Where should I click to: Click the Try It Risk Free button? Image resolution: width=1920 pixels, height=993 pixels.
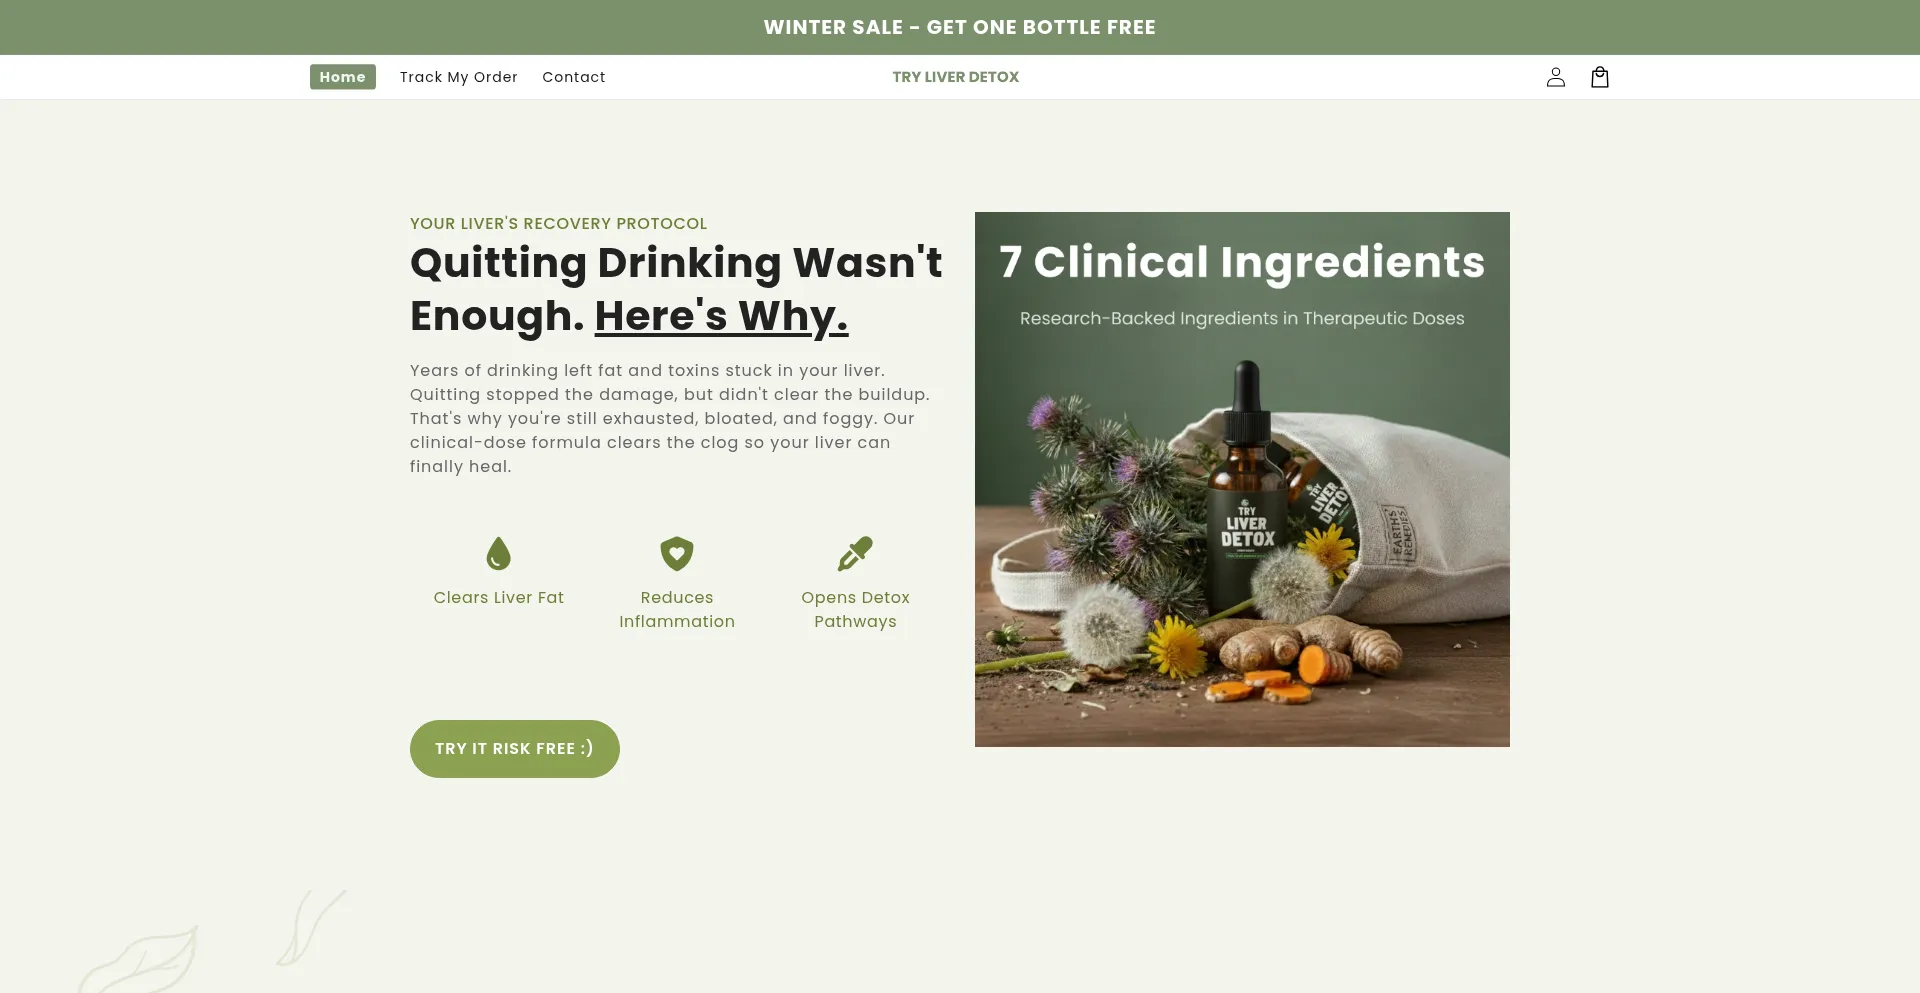[515, 749]
